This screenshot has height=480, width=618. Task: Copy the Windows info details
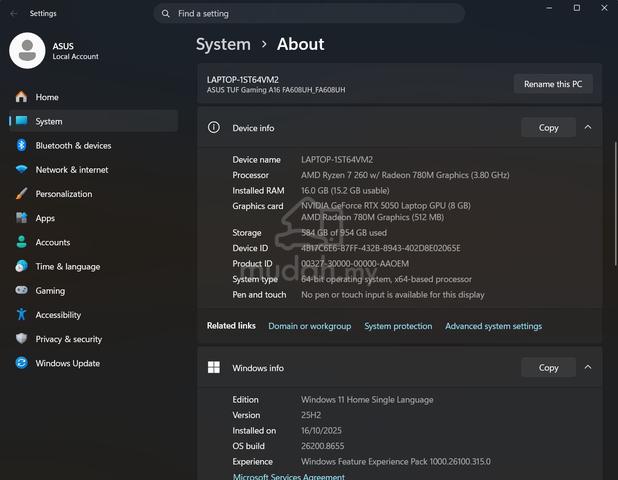(548, 368)
